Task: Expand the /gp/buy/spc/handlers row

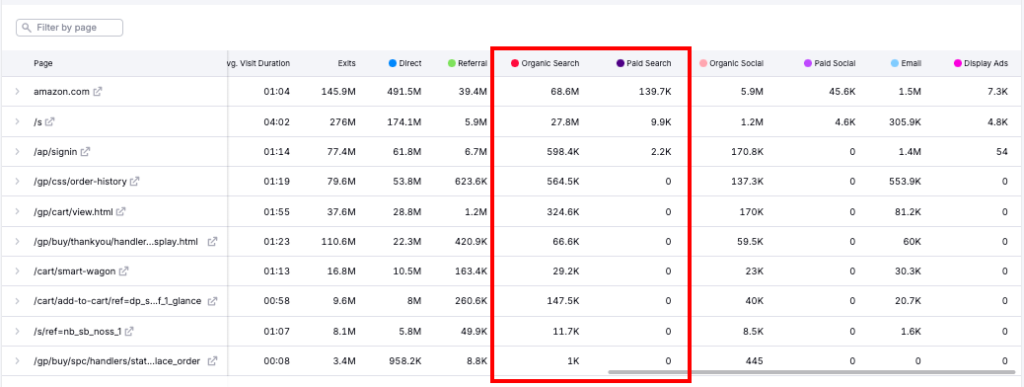Action: click(18, 361)
